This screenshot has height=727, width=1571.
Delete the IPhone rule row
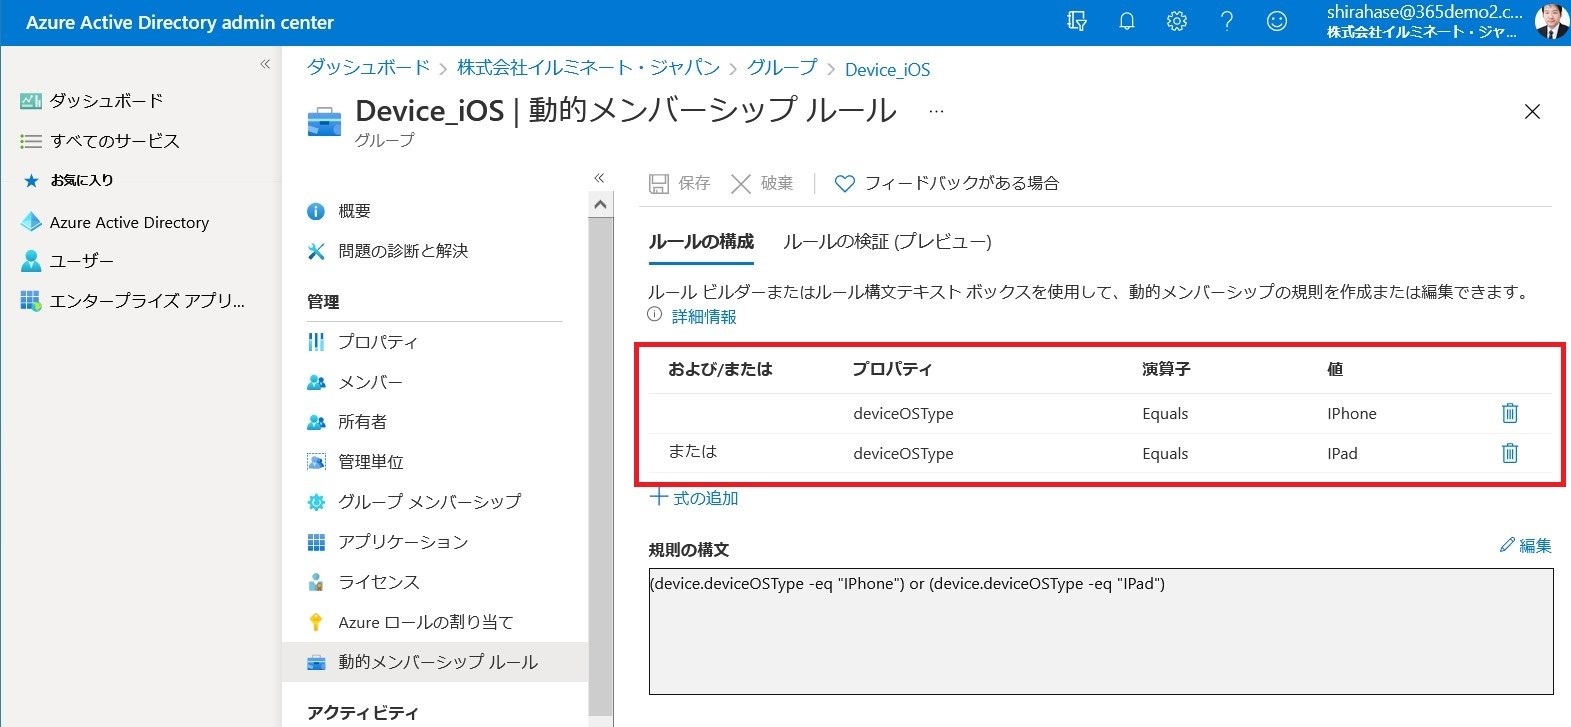(1510, 413)
